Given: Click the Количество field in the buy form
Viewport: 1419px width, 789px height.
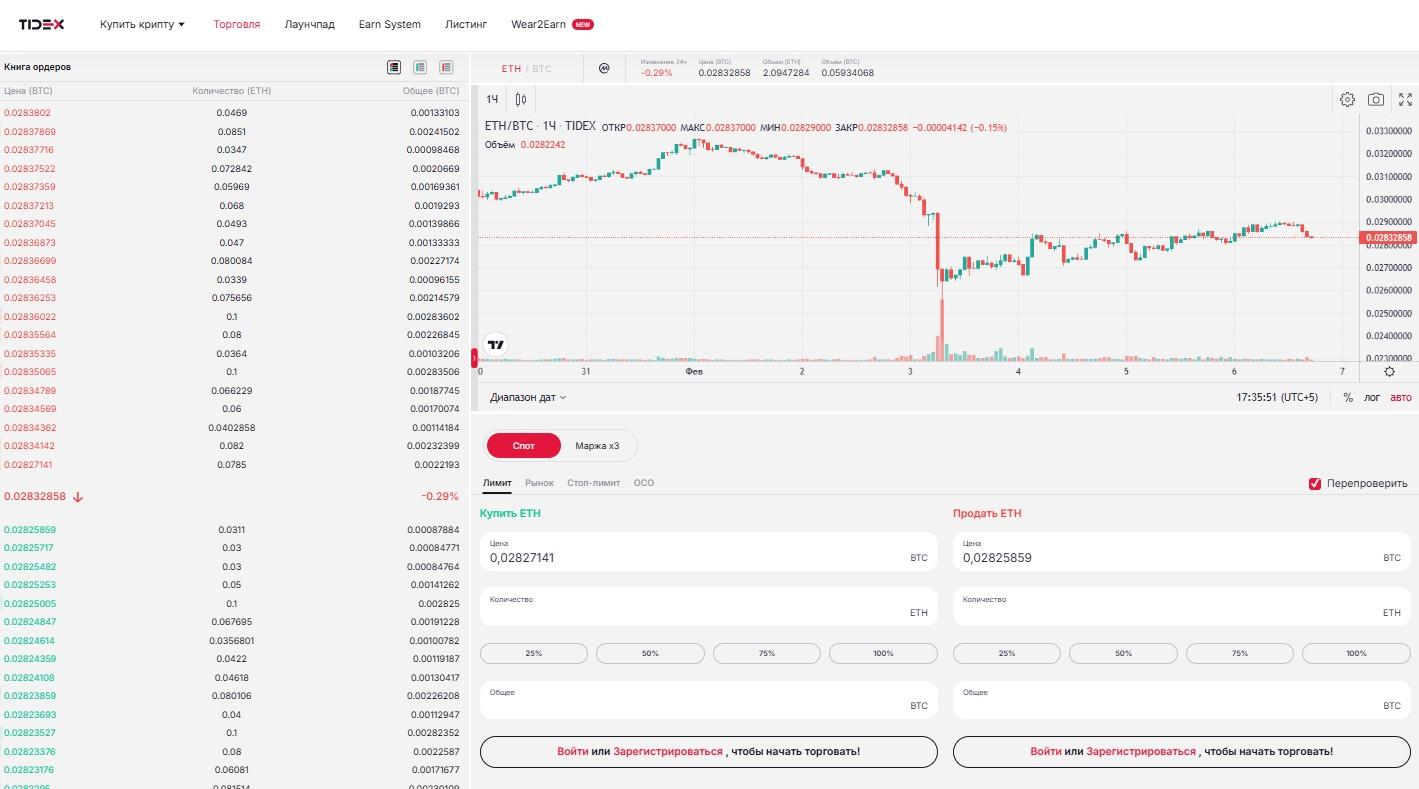Looking at the screenshot, I should click(709, 606).
